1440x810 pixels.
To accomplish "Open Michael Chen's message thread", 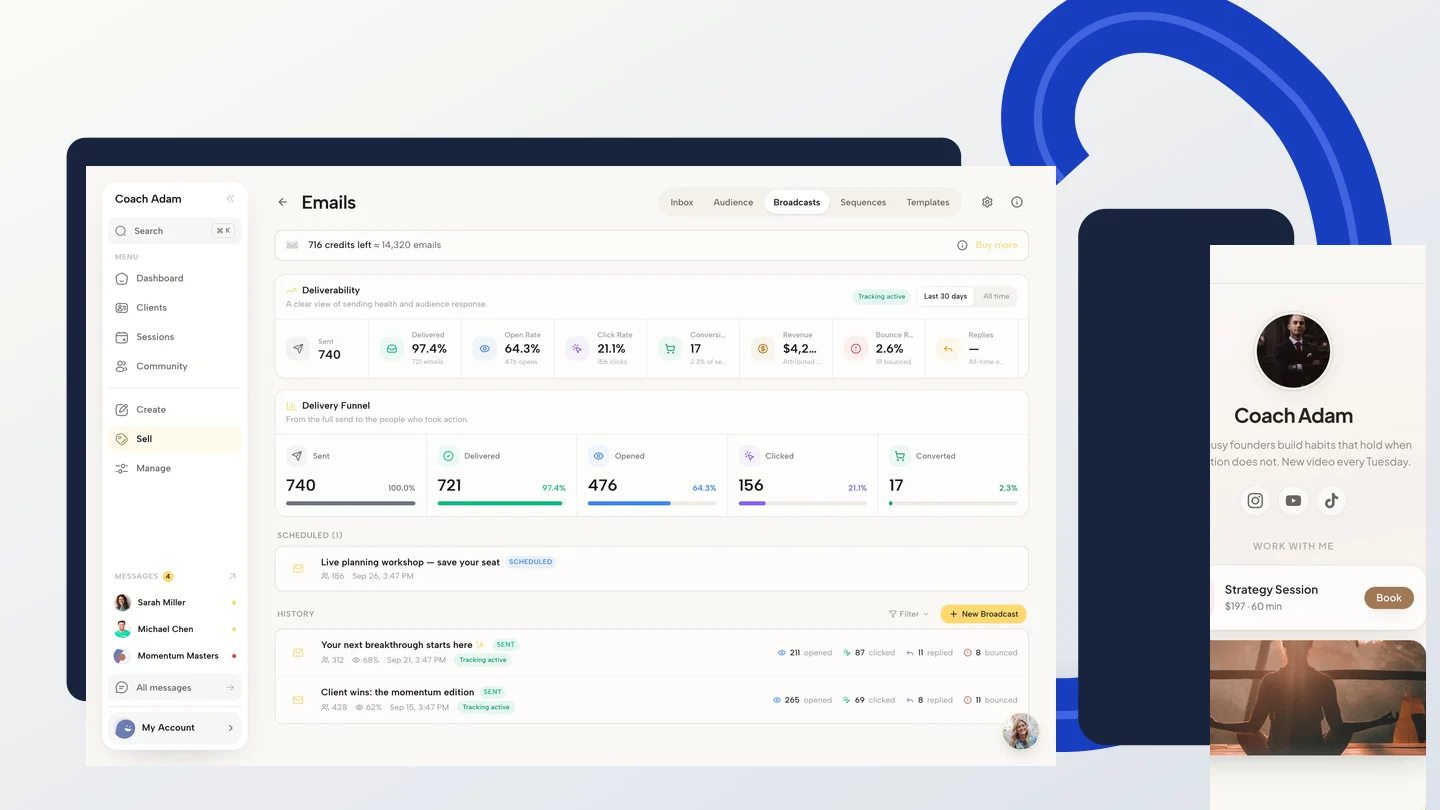I will (175, 629).
